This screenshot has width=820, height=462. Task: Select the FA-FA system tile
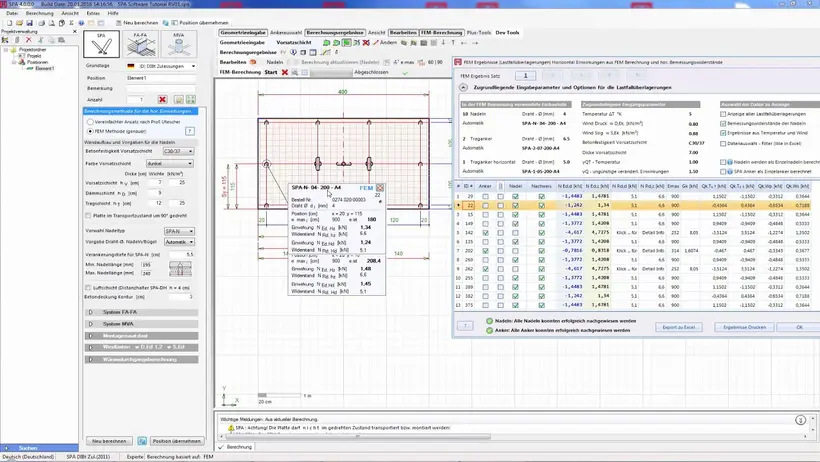pyautogui.click(x=140, y=44)
